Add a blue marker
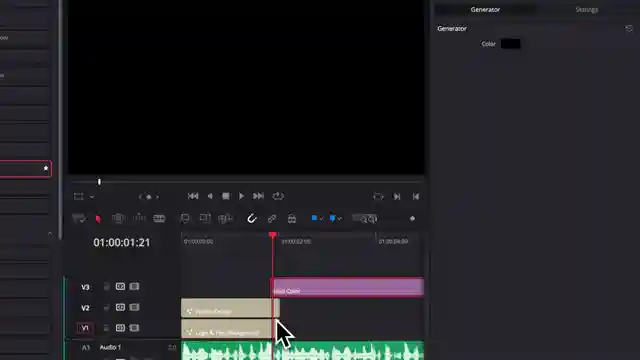This screenshot has width=640, height=360. click(332, 219)
